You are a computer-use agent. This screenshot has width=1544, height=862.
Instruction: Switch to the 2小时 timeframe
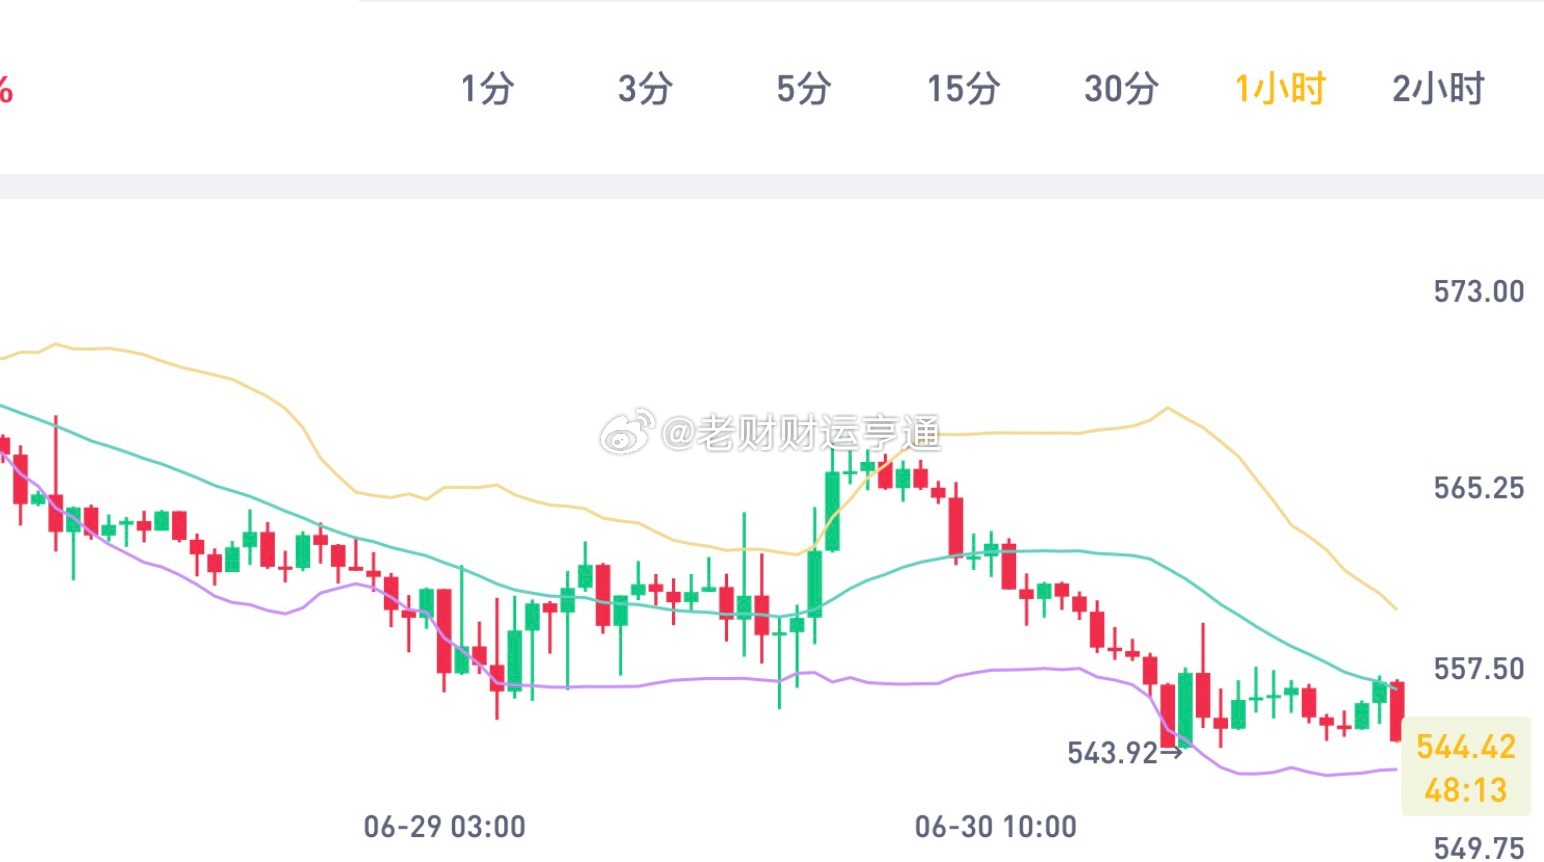(1438, 89)
